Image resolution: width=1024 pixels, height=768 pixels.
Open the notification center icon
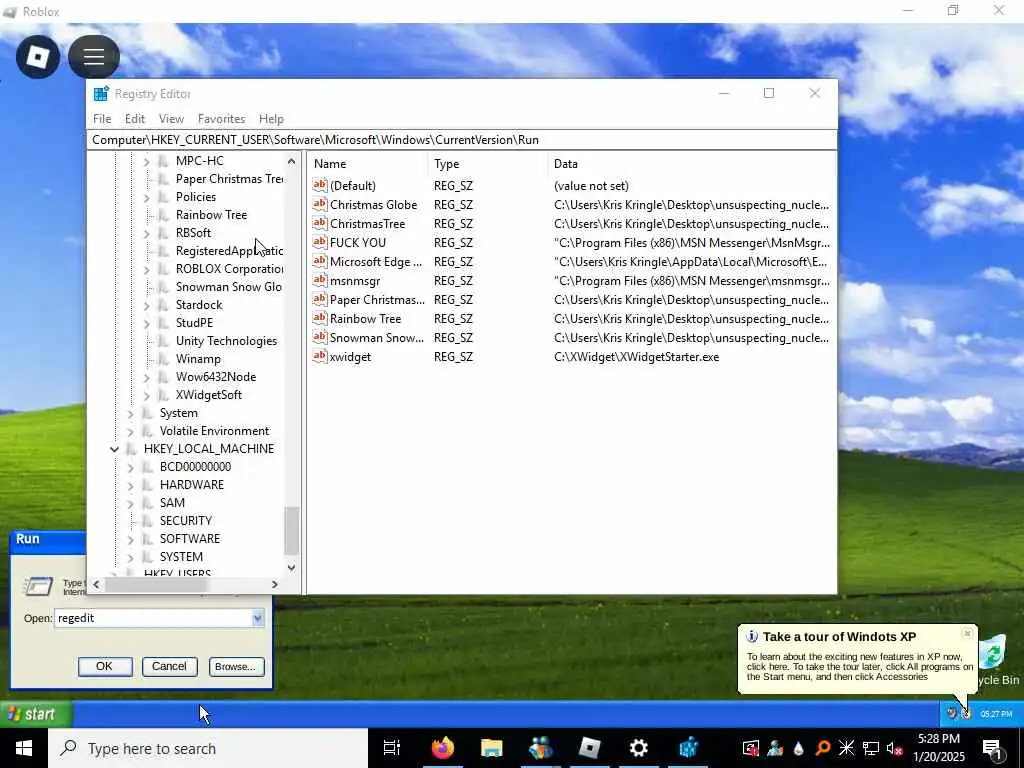(993, 748)
